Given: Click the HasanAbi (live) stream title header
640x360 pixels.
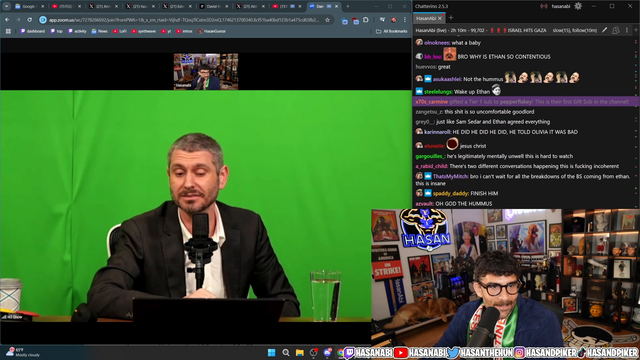Looking at the screenshot, I should click(481, 30).
